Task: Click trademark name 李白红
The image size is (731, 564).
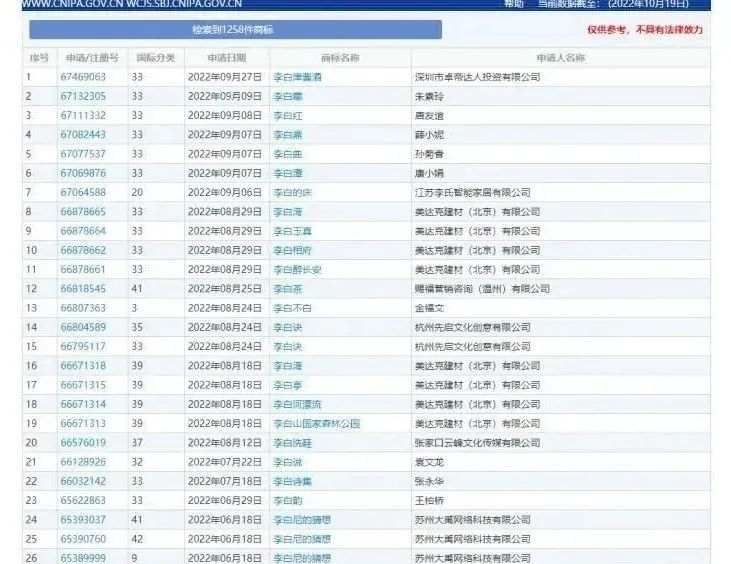Action: pyautogui.click(x=288, y=116)
